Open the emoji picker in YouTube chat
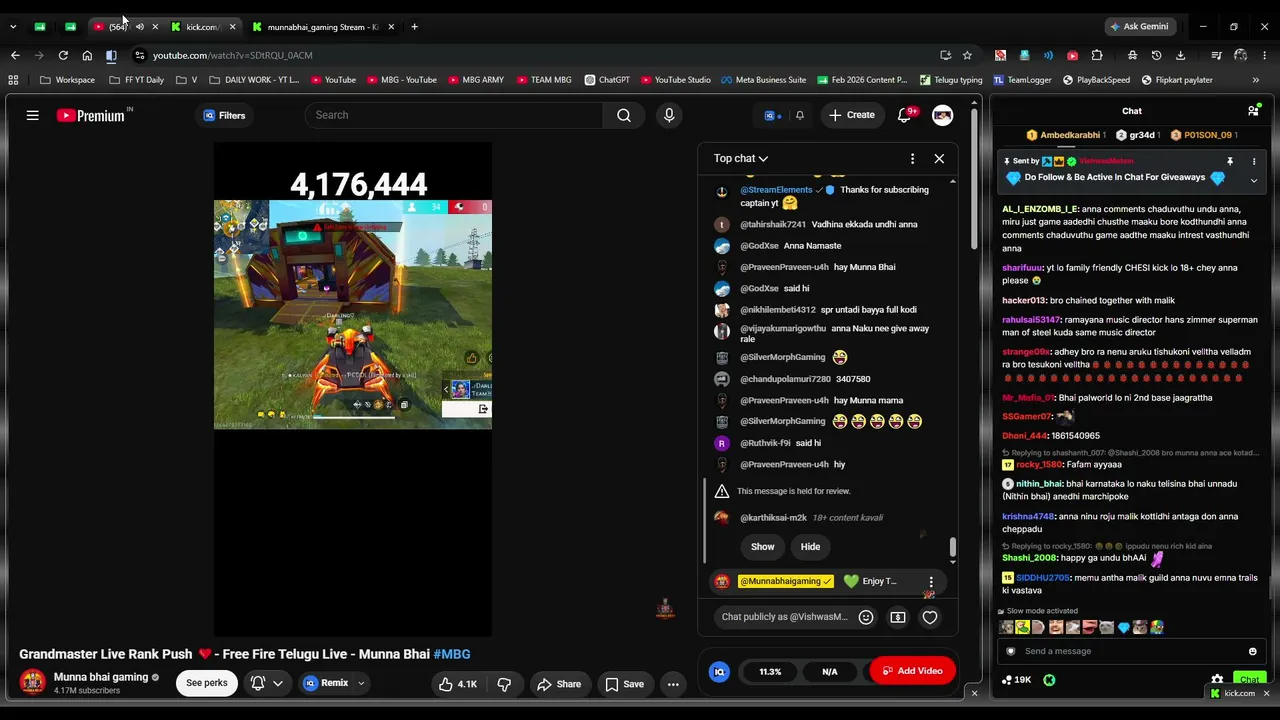 [x=866, y=617]
